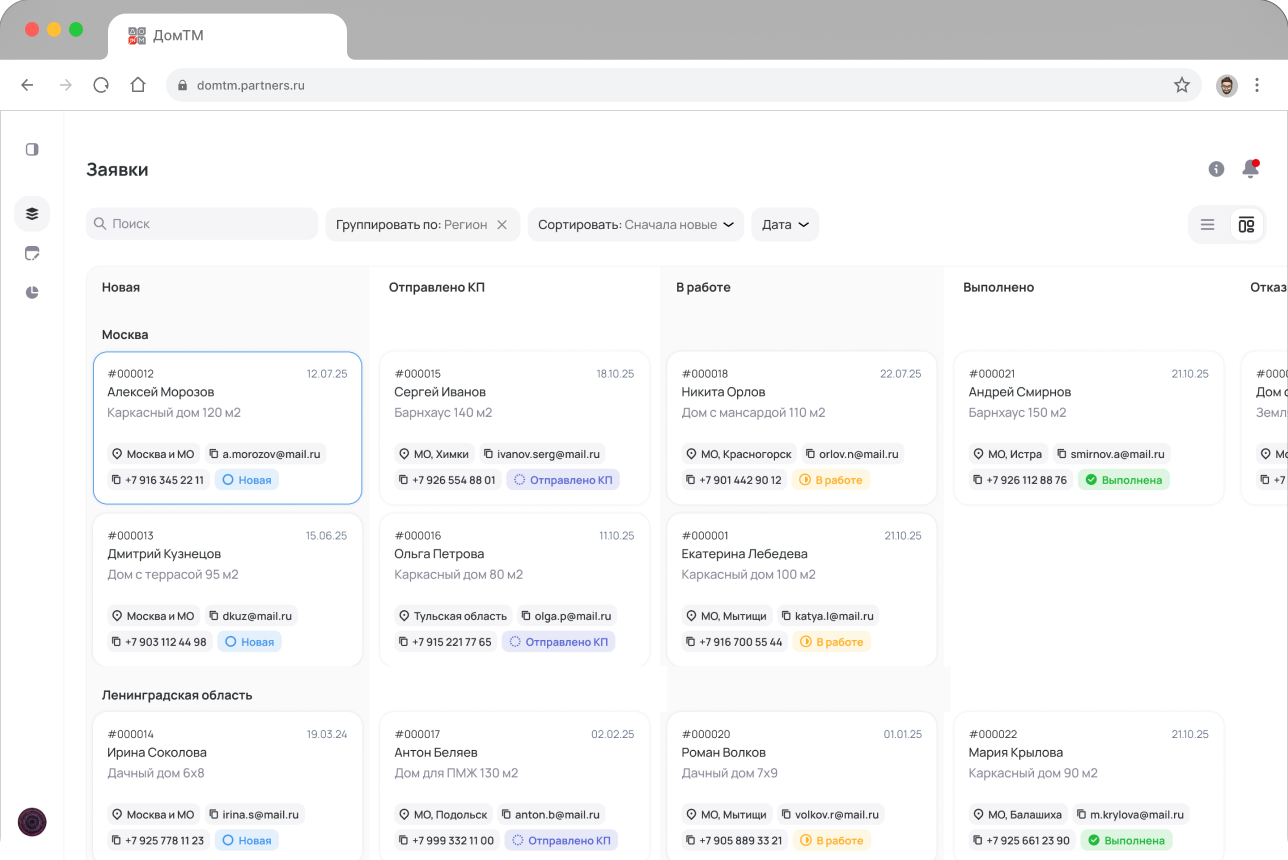Click Выполнена badge on Андрей Смирнов card
This screenshot has height=860, width=1288.
click(x=1124, y=480)
